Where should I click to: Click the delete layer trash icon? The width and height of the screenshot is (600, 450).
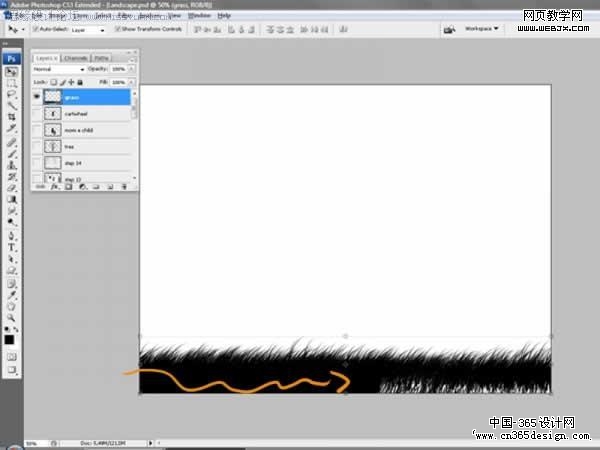click(124, 187)
